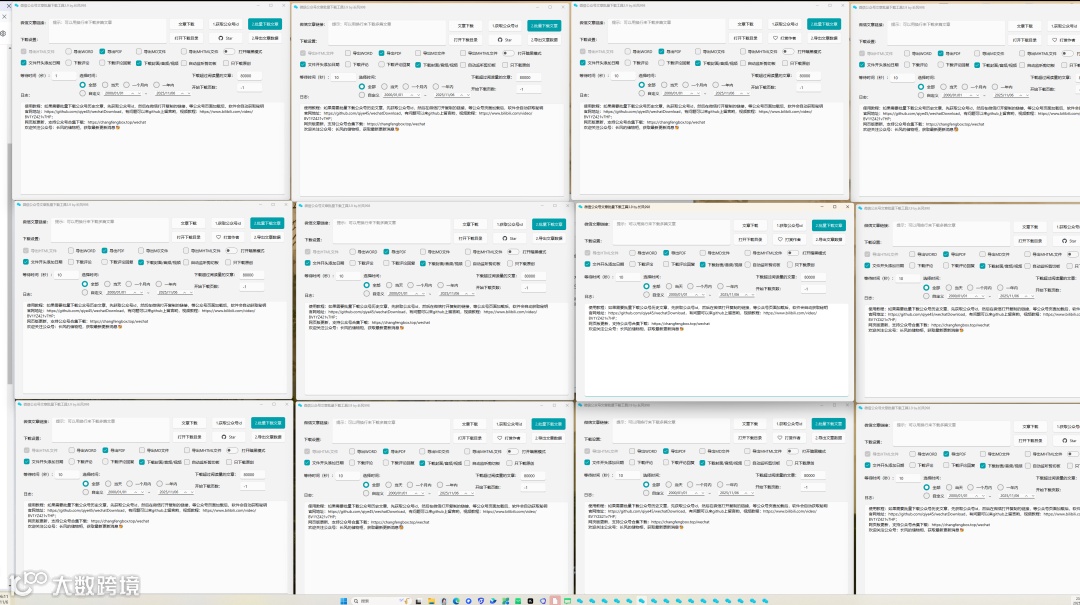Click 2.批量下载文章 in middle-row third window

[x=829, y=225]
